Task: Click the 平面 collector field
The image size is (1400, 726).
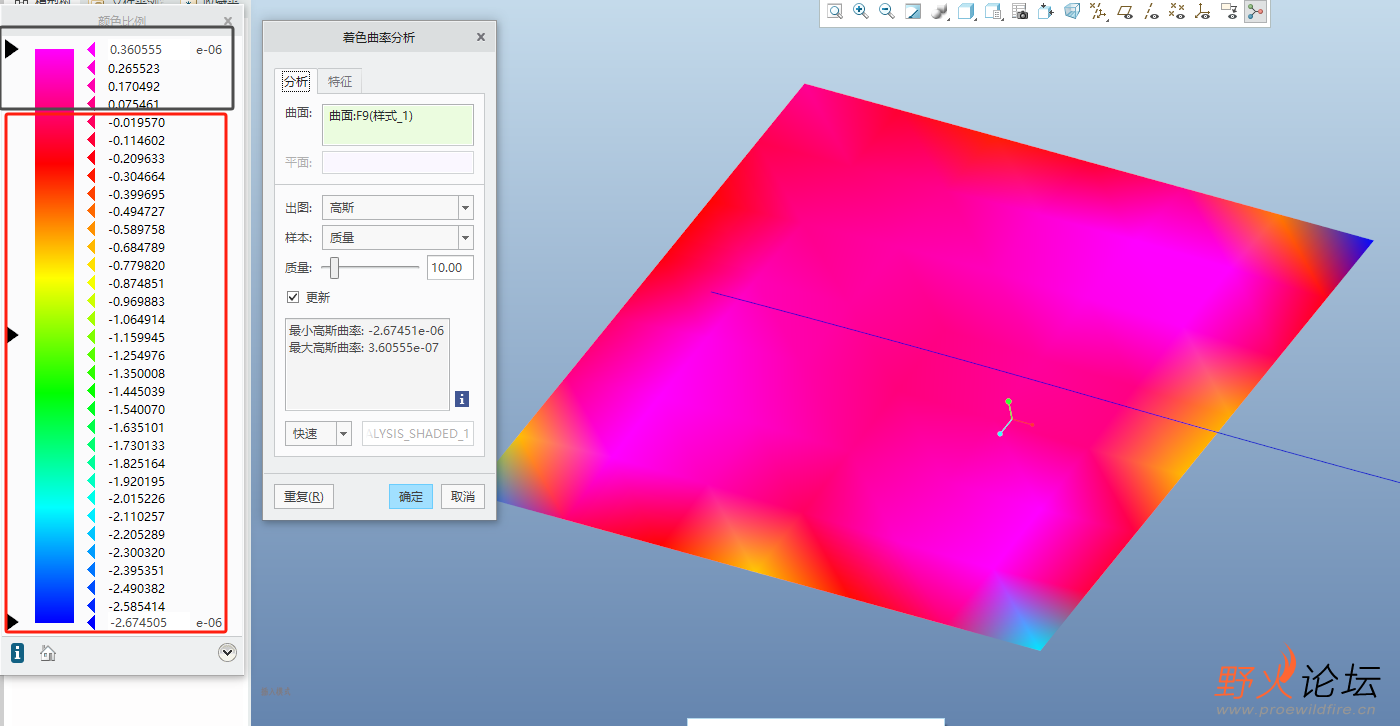Action: click(x=398, y=162)
